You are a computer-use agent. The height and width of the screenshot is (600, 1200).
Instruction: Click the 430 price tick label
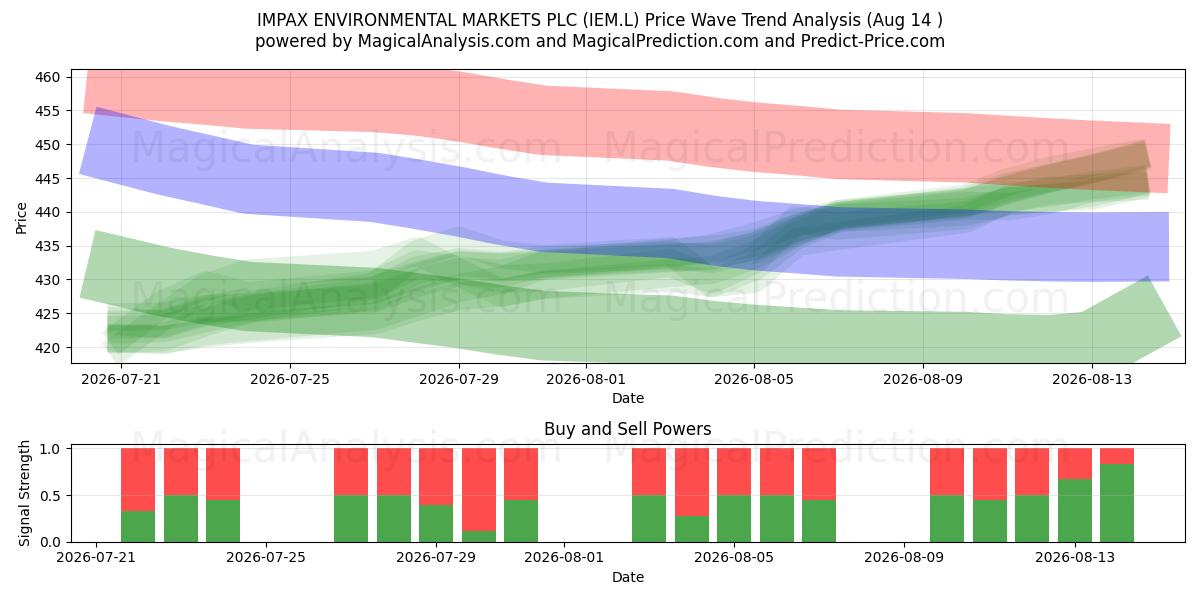pyautogui.click(x=50, y=280)
